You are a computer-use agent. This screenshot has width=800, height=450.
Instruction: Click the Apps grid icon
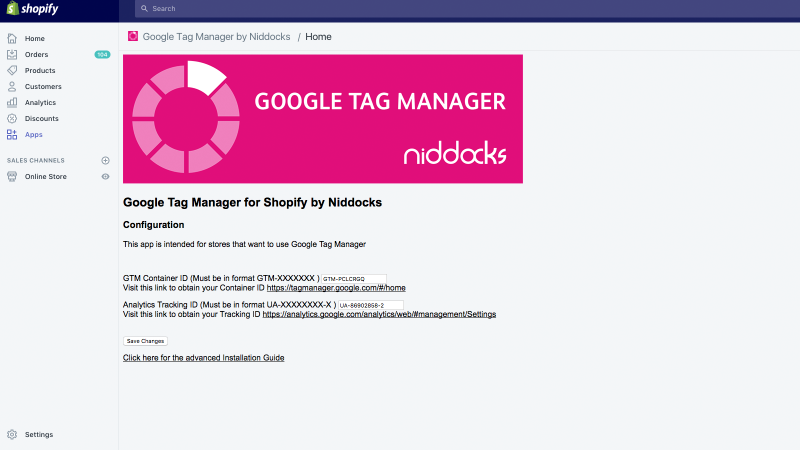click(12, 135)
